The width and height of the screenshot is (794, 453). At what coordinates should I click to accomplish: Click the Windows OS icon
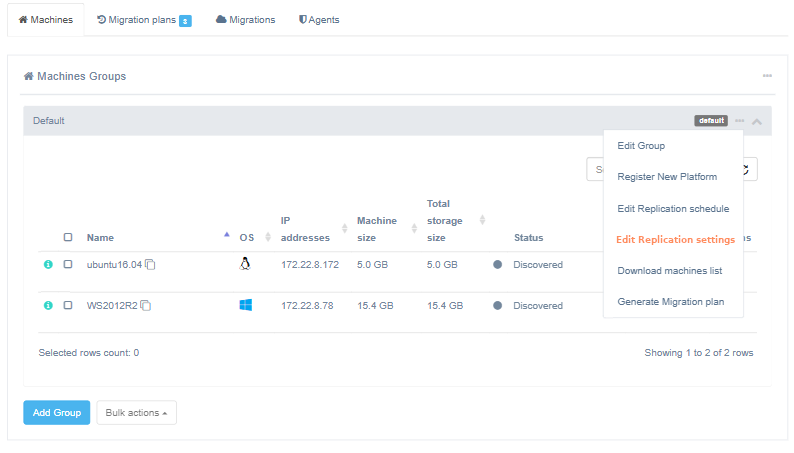point(245,305)
